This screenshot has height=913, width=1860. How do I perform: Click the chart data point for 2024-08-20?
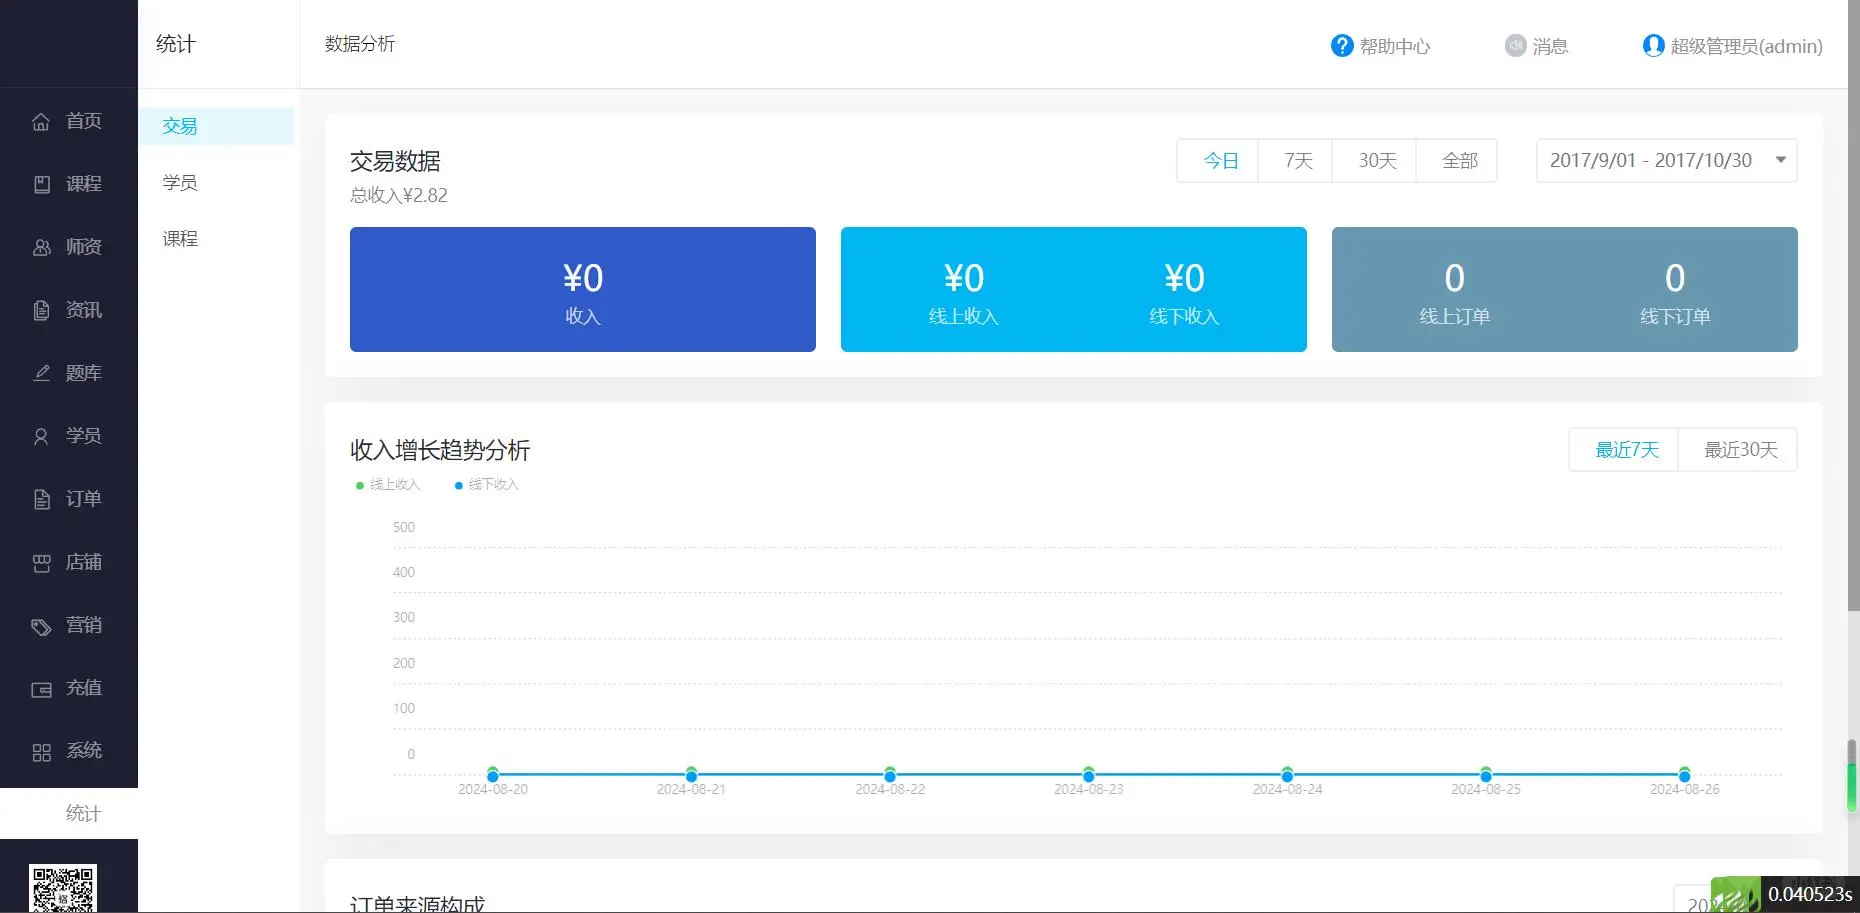pos(493,775)
